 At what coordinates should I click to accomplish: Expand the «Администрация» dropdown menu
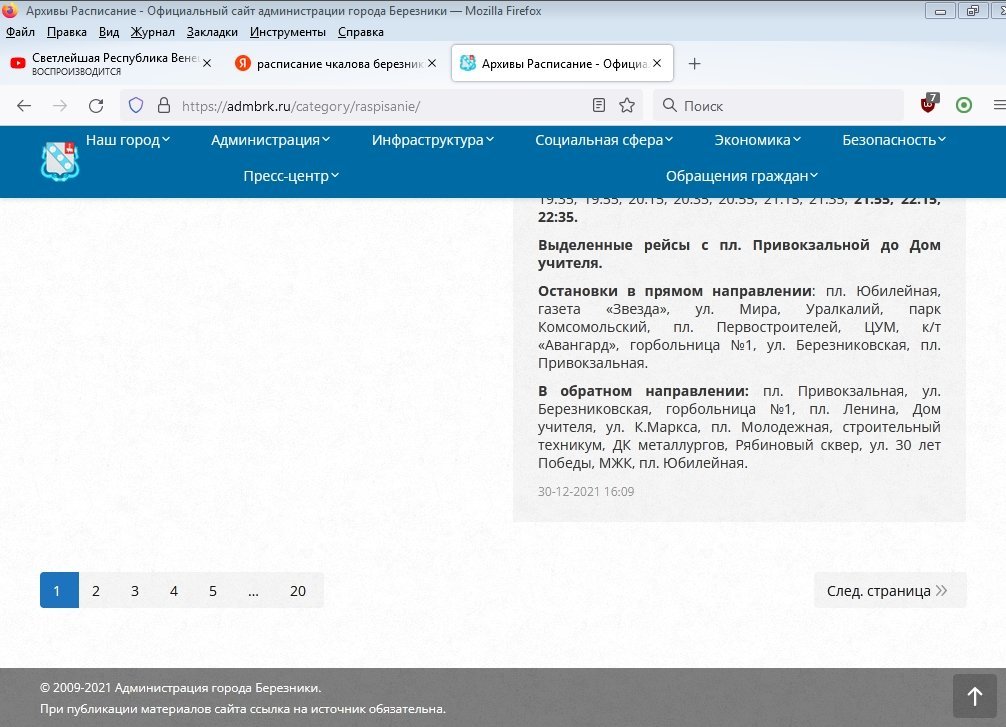[270, 140]
